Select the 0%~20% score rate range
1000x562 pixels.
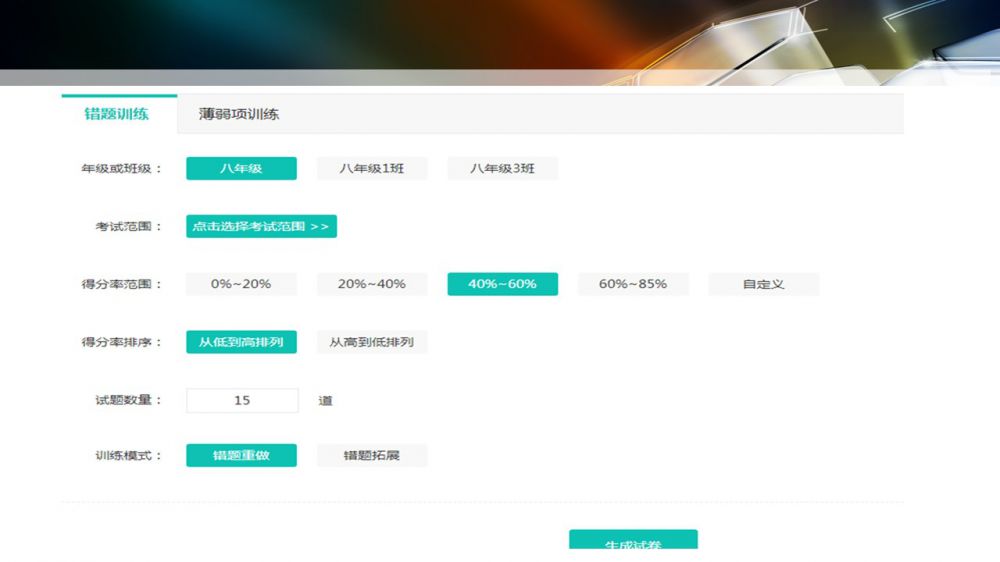241,284
